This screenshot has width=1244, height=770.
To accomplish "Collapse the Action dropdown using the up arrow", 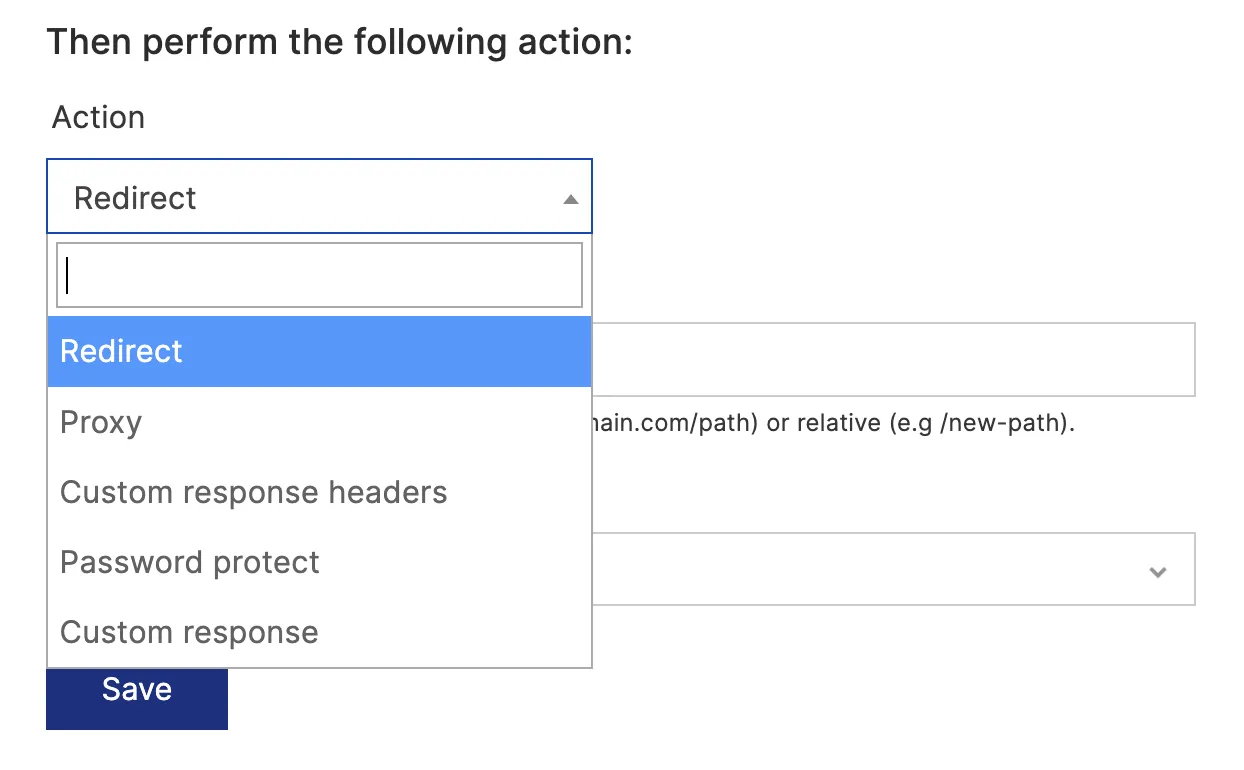I will (x=570, y=197).
